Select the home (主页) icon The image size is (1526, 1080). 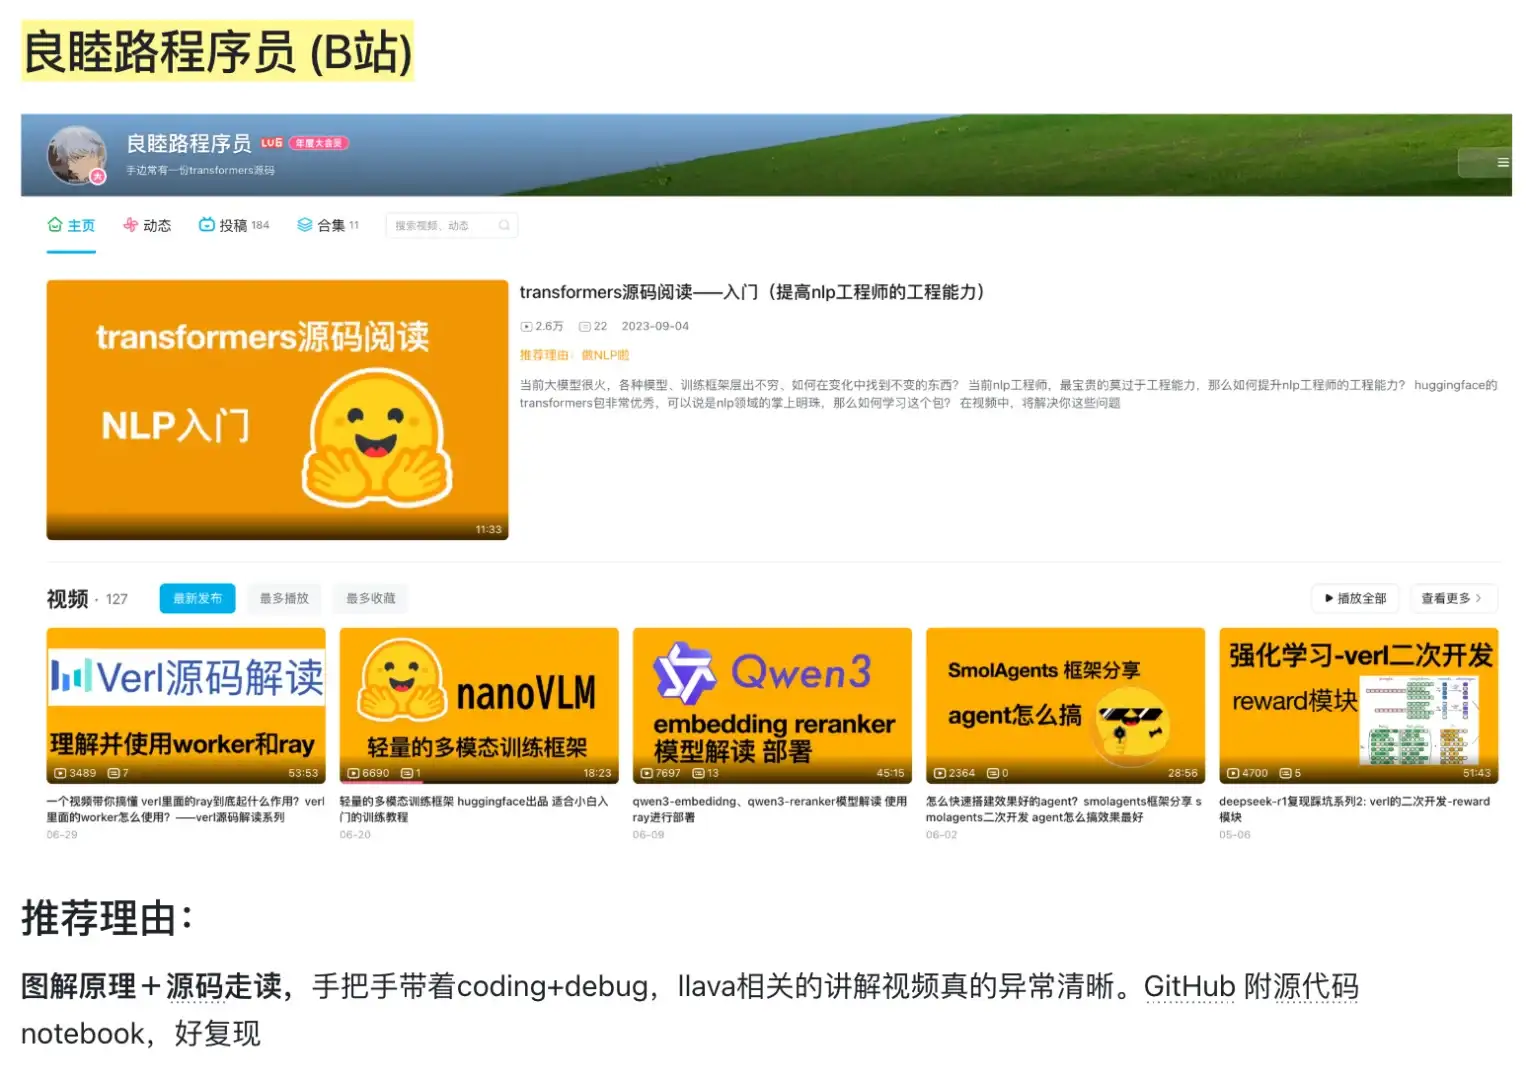point(55,224)
